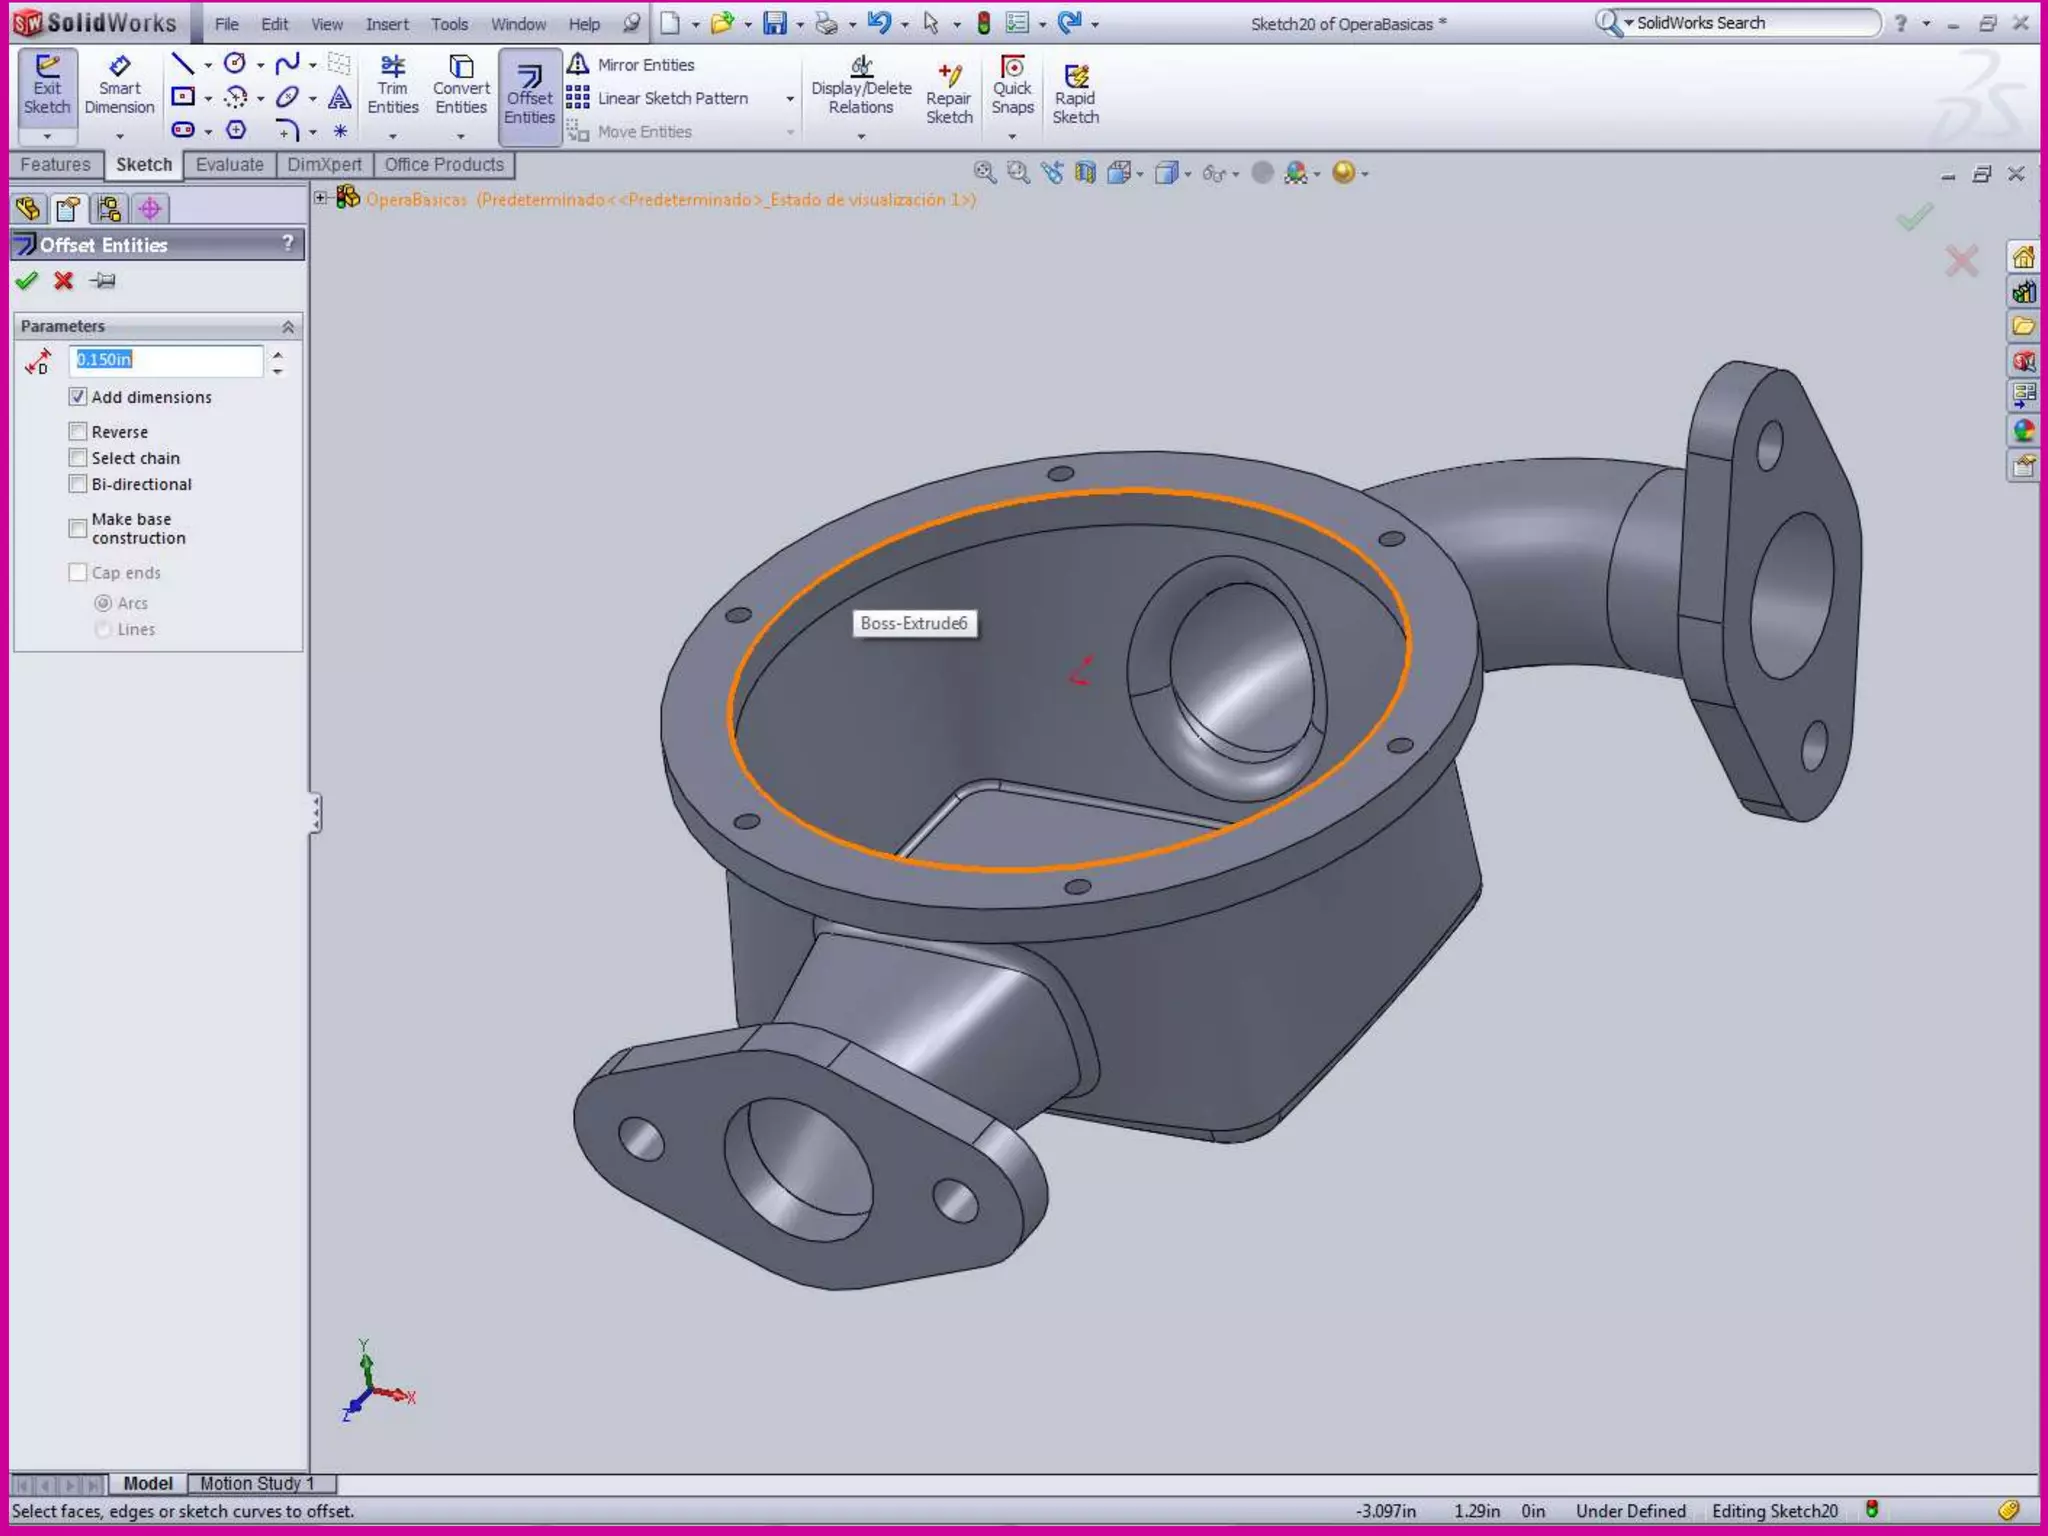Collapse the Parameters section
This screenshot has height=1536, width=2048.
pyautogui.click(x=288, y=327)
